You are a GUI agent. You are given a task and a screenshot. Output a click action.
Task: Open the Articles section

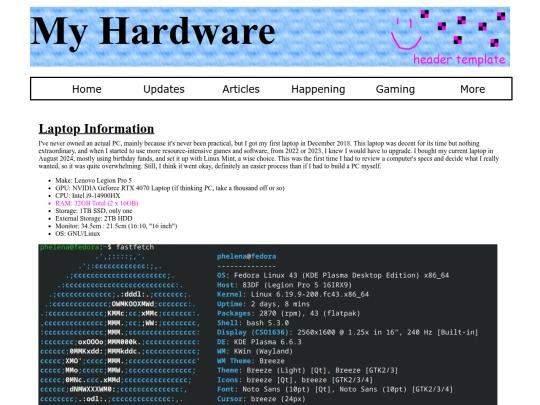(x=241, y=89)
